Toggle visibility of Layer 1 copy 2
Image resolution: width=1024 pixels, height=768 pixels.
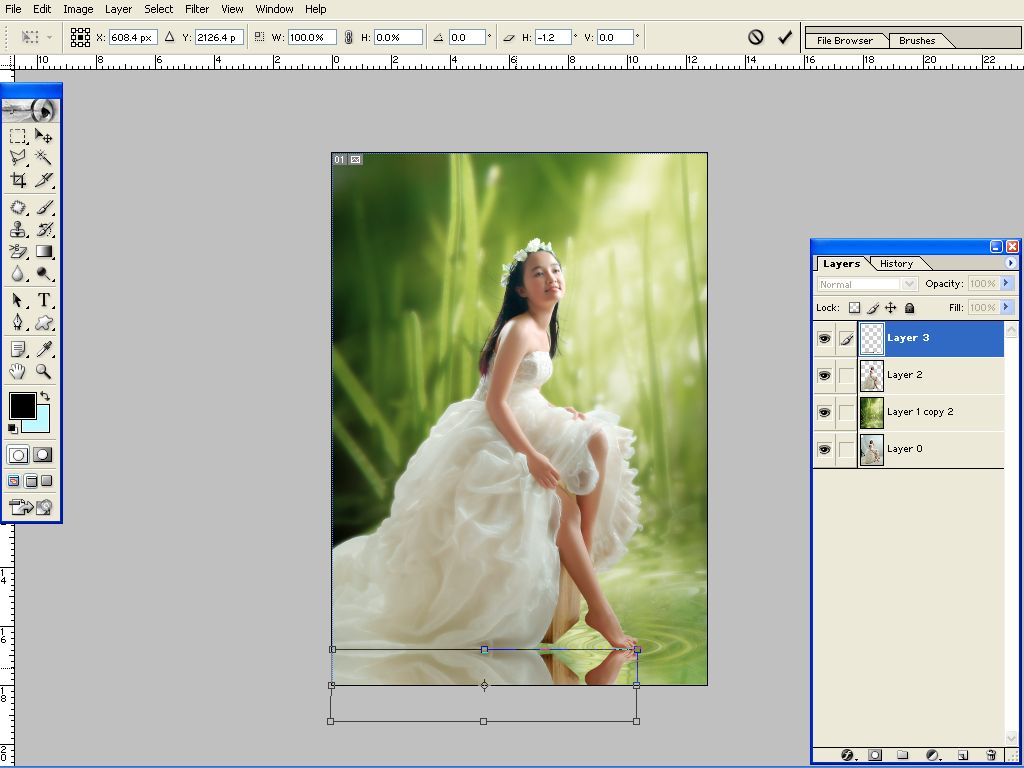point(824,413)
